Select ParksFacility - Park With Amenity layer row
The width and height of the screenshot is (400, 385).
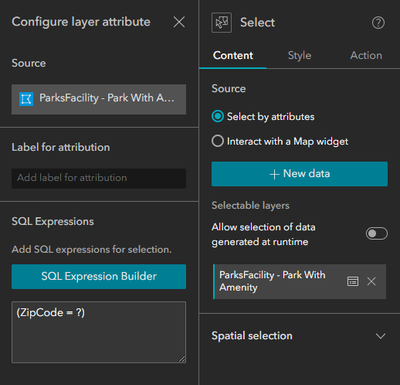click(x=299, y=281)
